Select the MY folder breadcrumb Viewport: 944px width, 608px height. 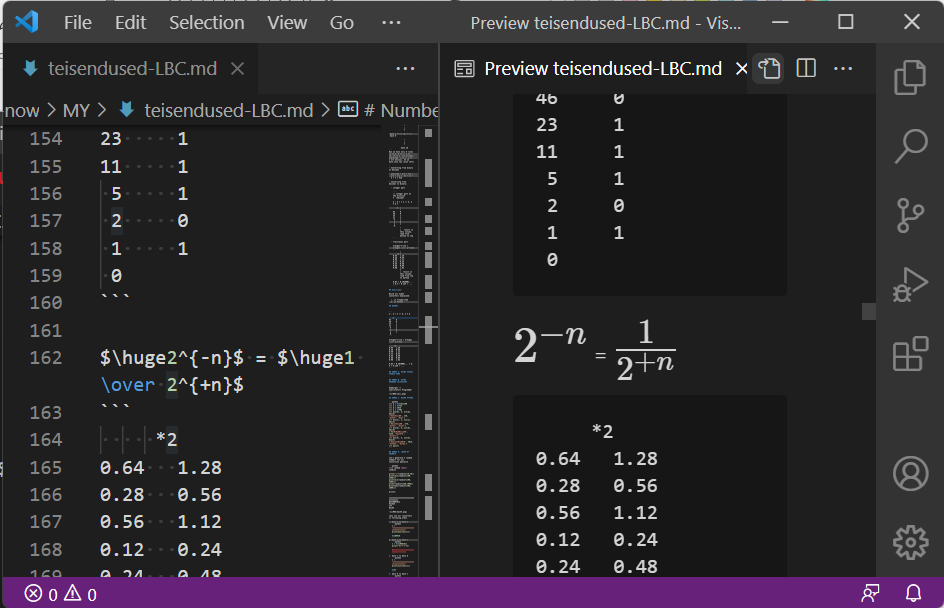(x=76, y=110)
